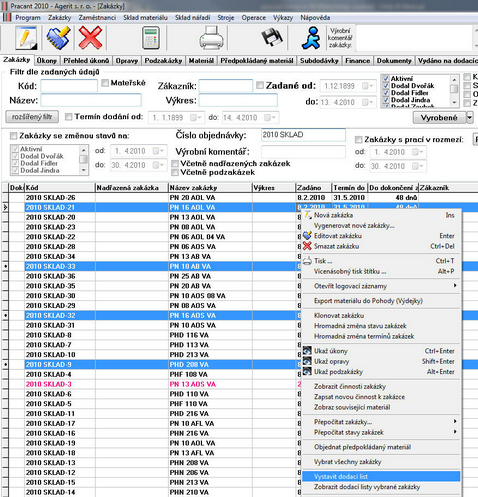Click the printer toolbar icon
Viewport: 478px width, 497px height.
(x=211, y=38)
